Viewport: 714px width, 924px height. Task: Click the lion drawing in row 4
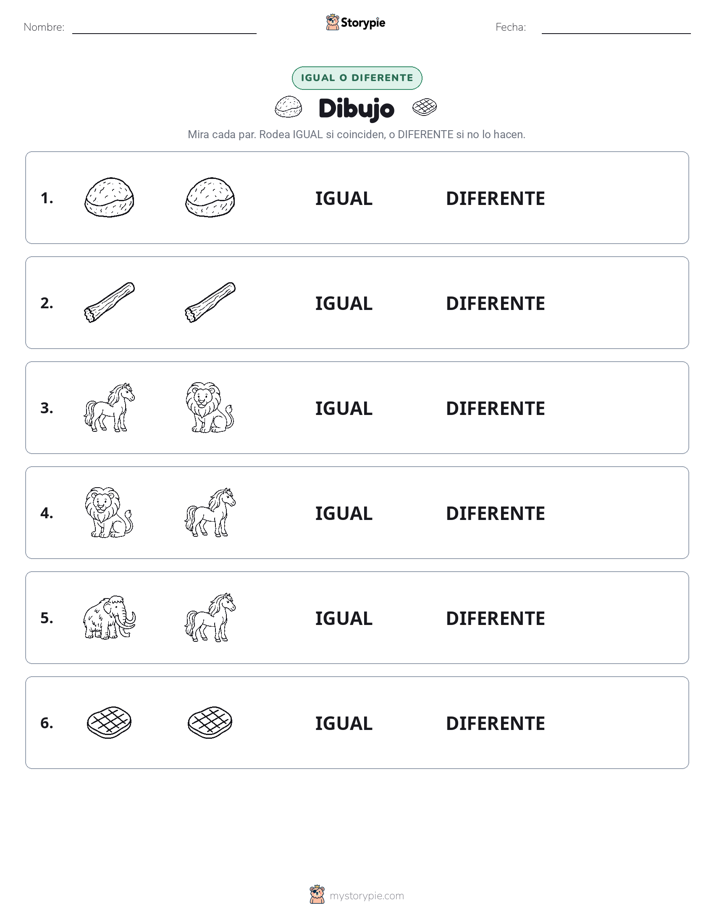tap(109, 512)
